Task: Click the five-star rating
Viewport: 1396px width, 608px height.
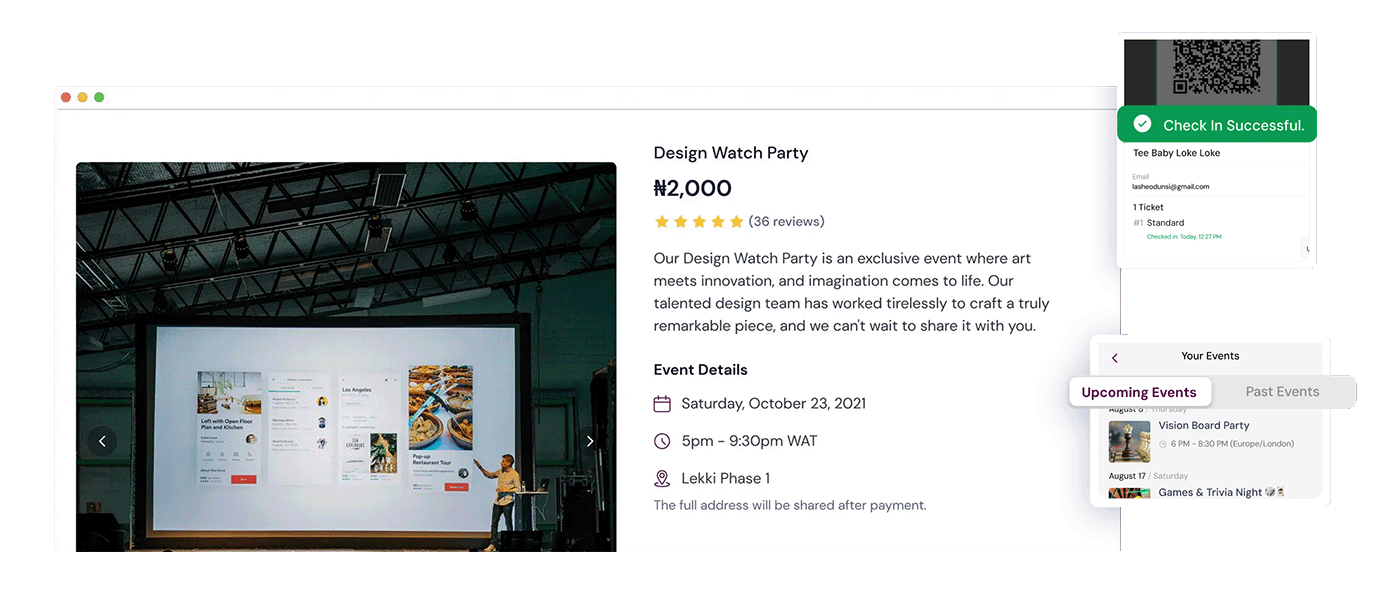Action: pos(699,222)
